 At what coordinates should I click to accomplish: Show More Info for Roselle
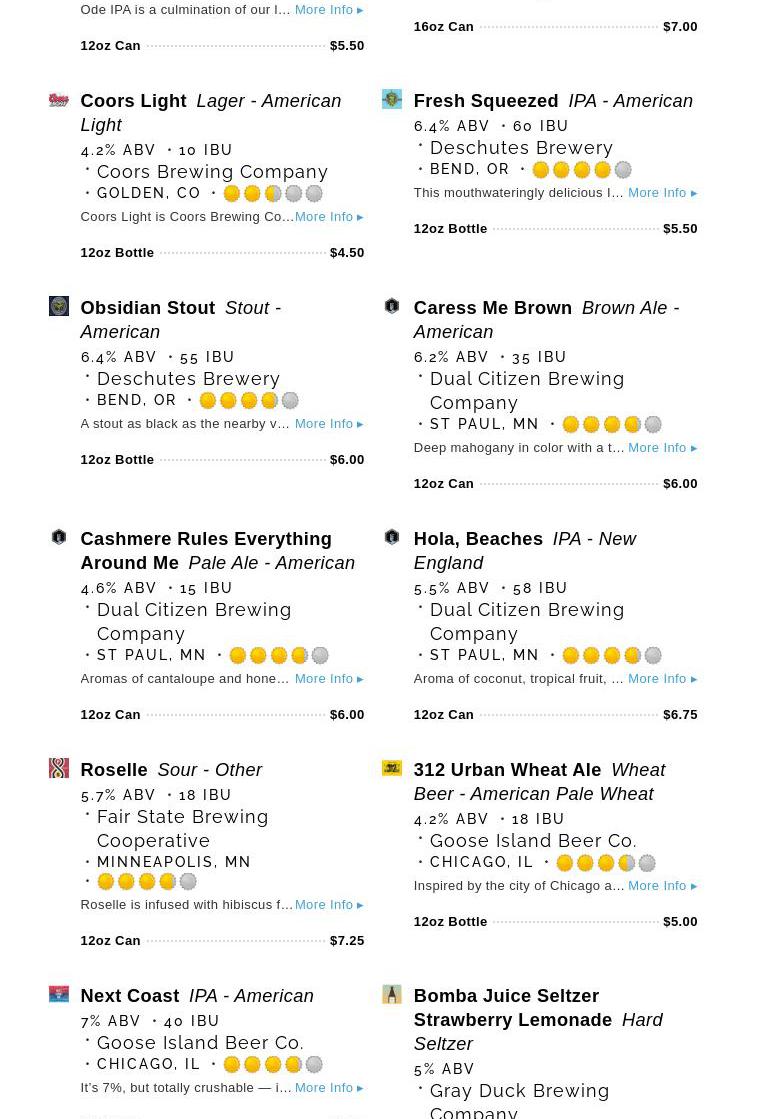coord(329,905)
